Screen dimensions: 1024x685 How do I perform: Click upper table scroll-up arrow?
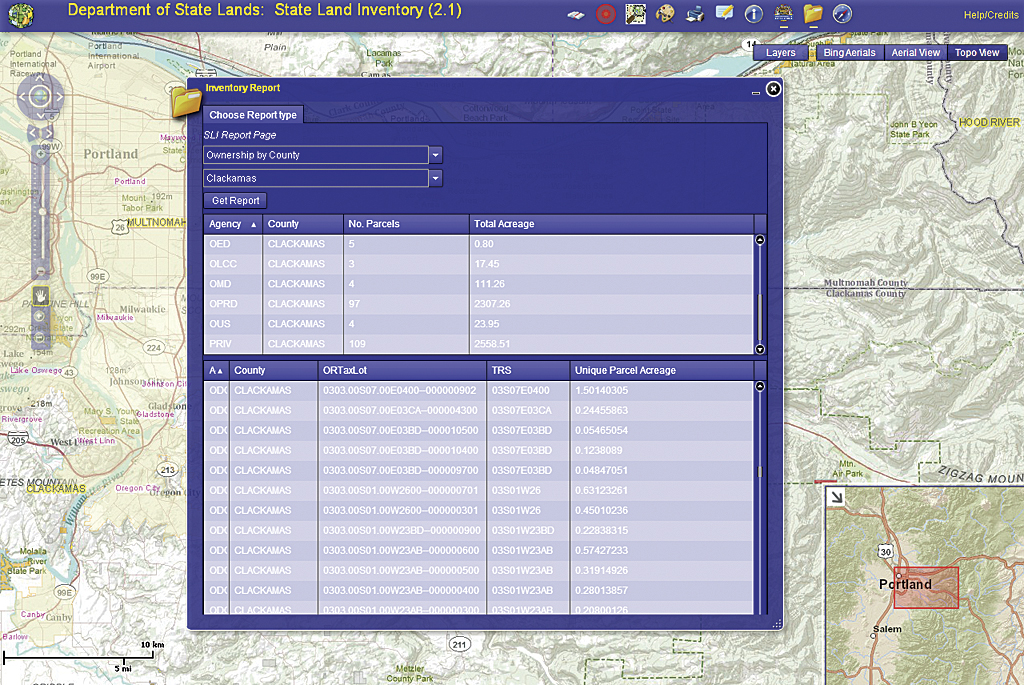click(x=760, y=240)
